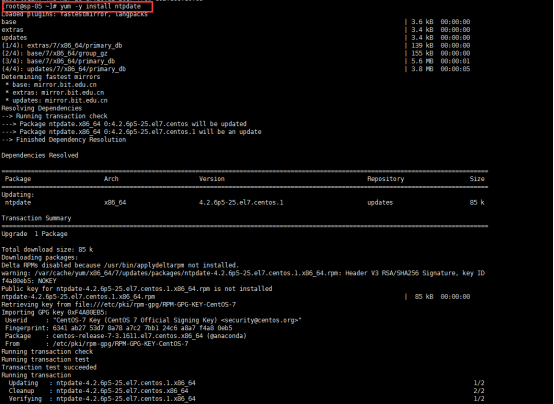Click the 'Delta RPMs disabled because' line
The height and width of the screenshot is (404, 554).
tap(120, 265)
